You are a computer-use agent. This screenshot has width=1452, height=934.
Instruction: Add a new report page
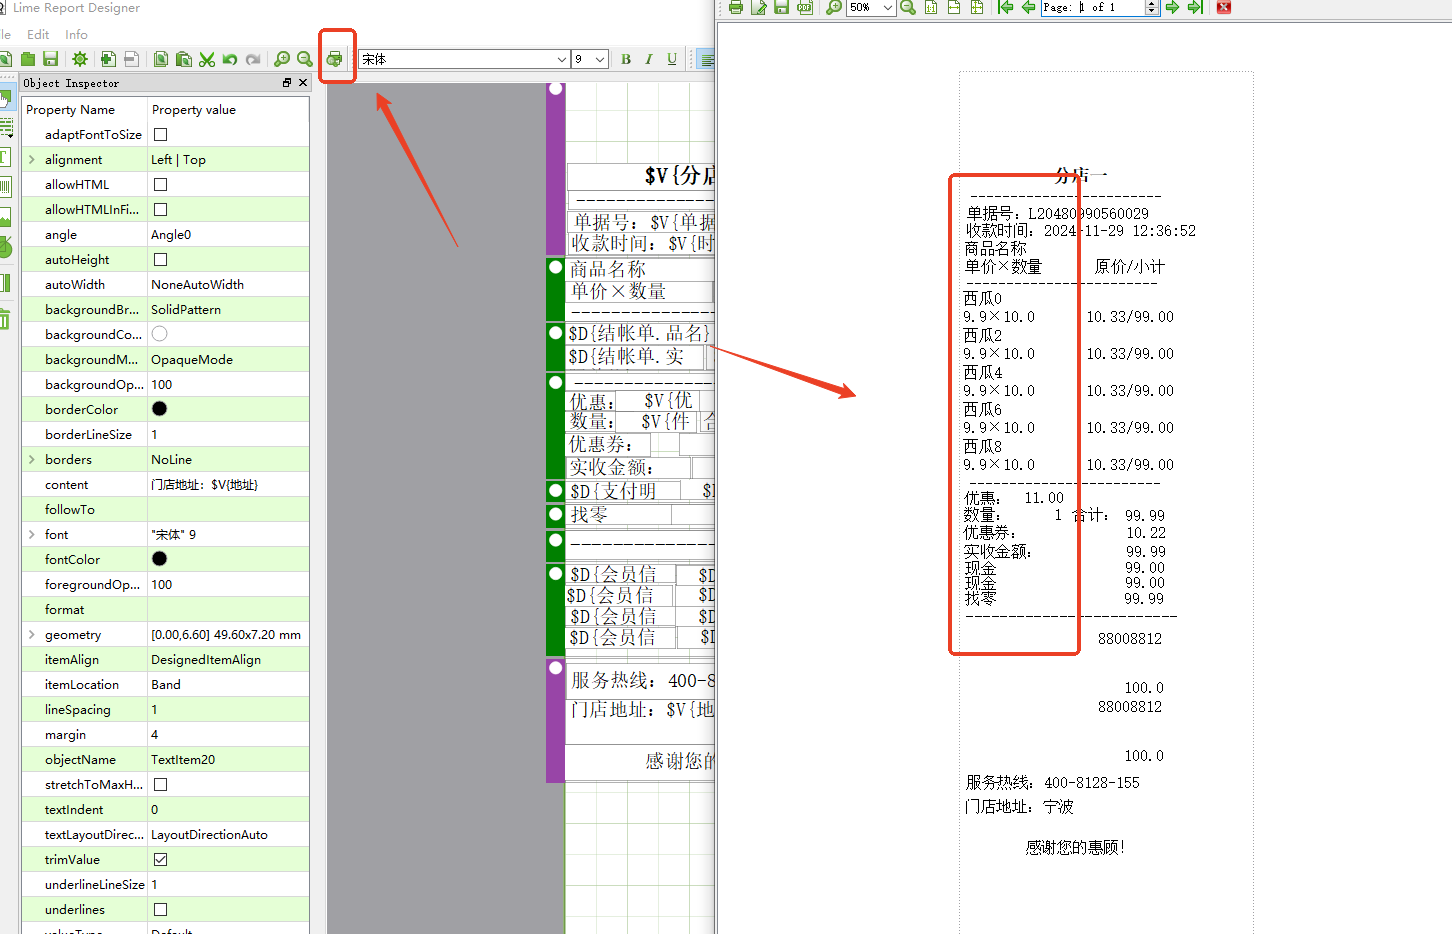click(108, 59)
